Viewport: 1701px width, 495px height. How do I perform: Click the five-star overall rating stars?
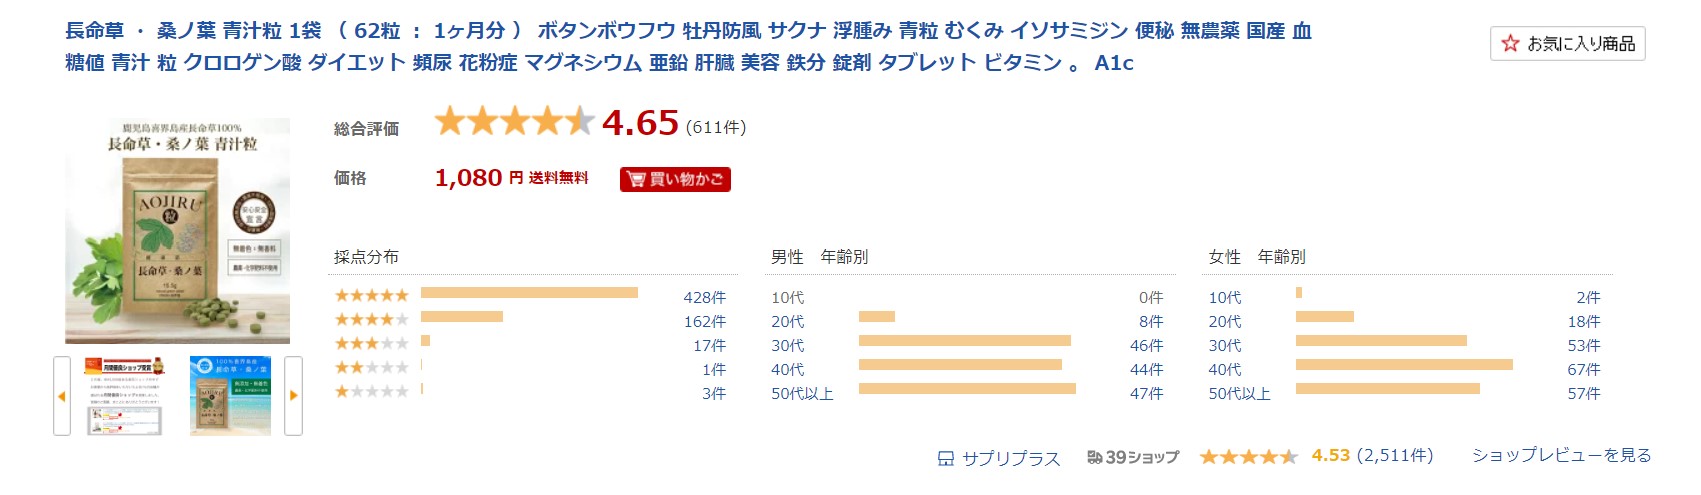point(514,122)
